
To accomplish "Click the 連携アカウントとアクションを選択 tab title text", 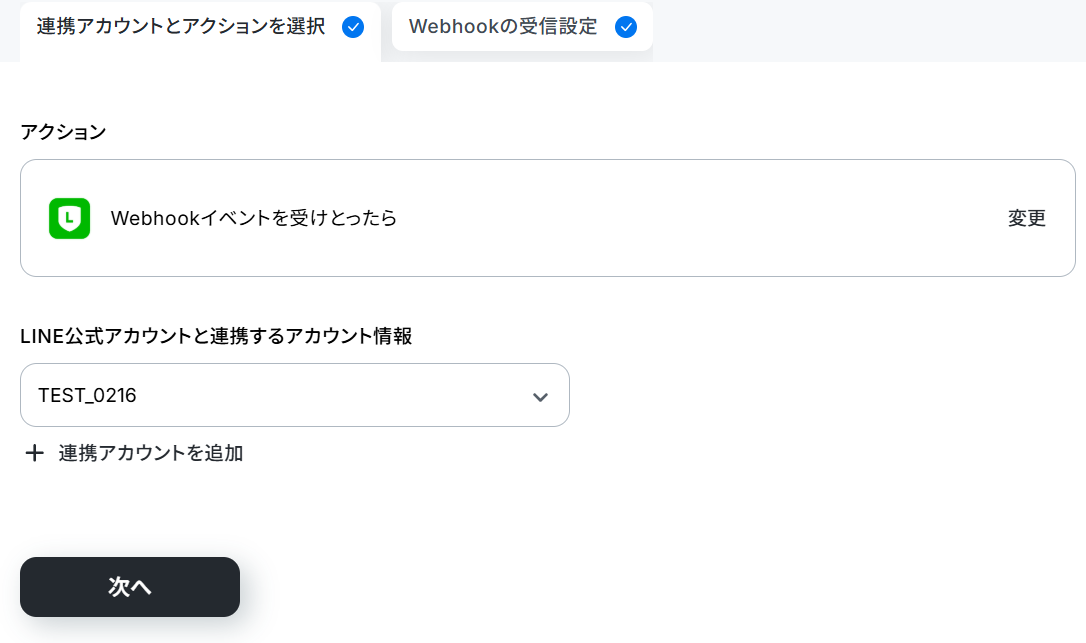I will [x=181, y=27].
